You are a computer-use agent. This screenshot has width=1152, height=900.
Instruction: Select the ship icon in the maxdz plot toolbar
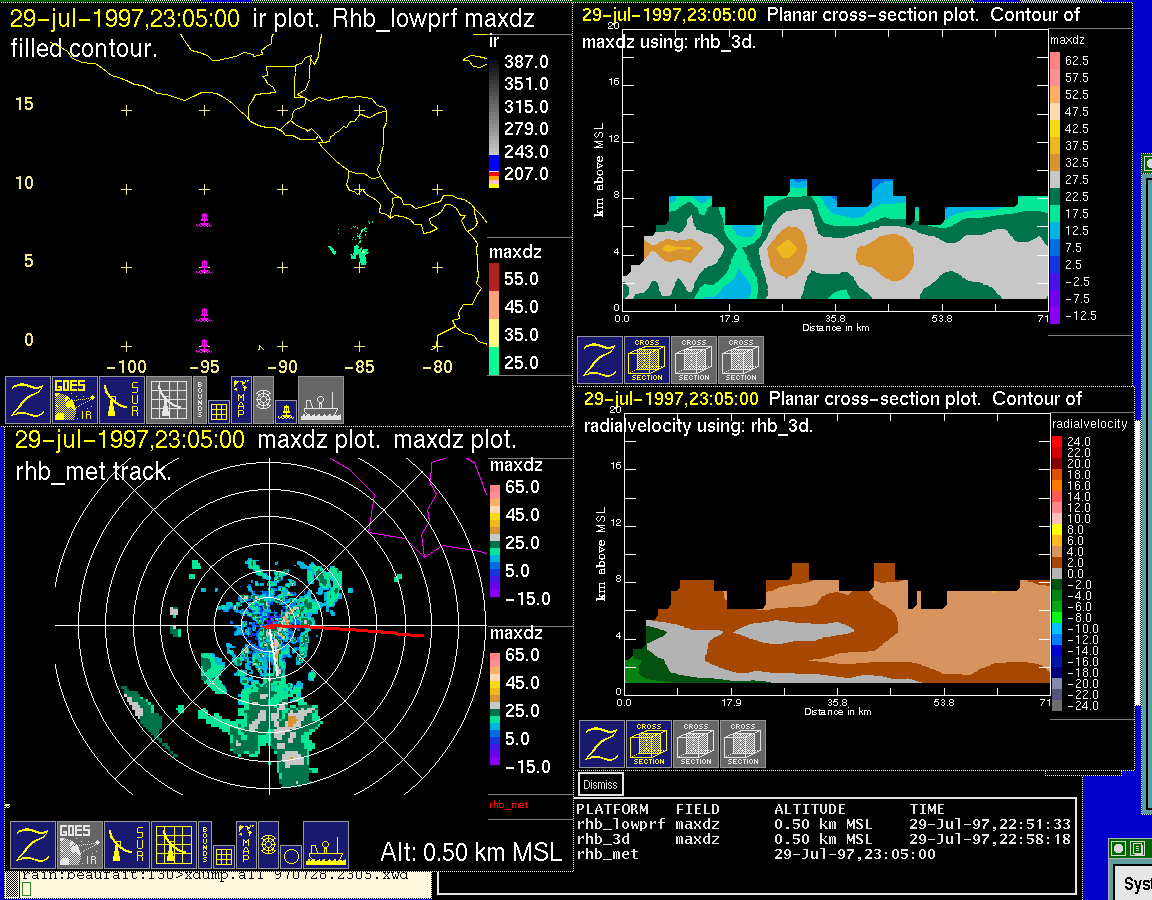point(325,846)
